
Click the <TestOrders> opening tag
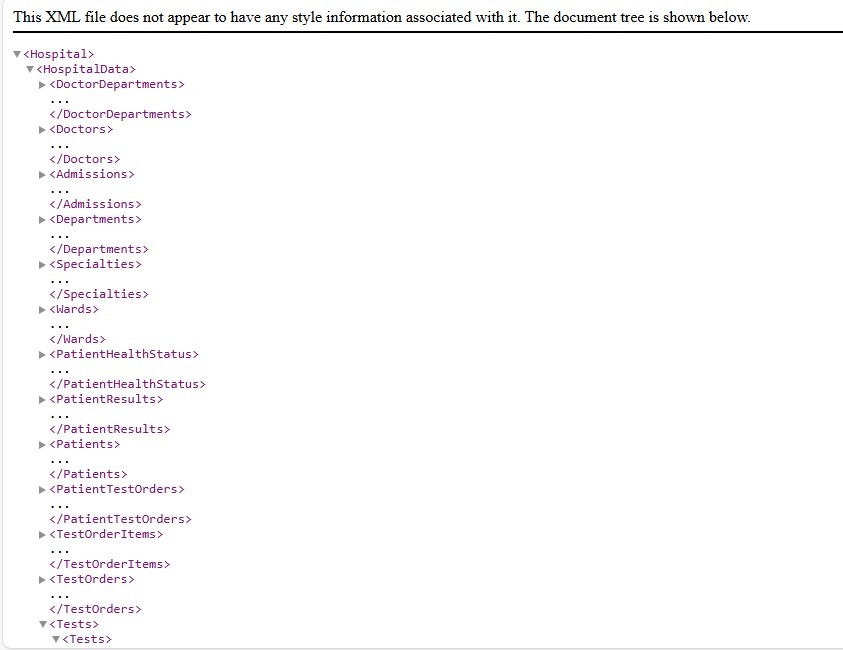[x=92, y=579]
